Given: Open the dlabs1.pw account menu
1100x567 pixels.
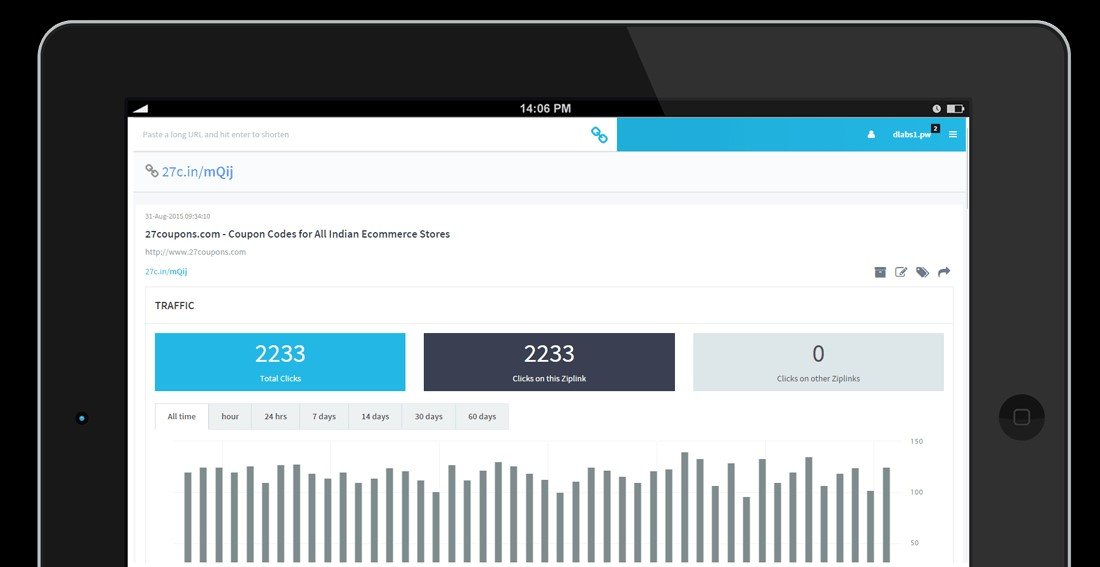Looking at the screenshot, I should pos(911,135).
